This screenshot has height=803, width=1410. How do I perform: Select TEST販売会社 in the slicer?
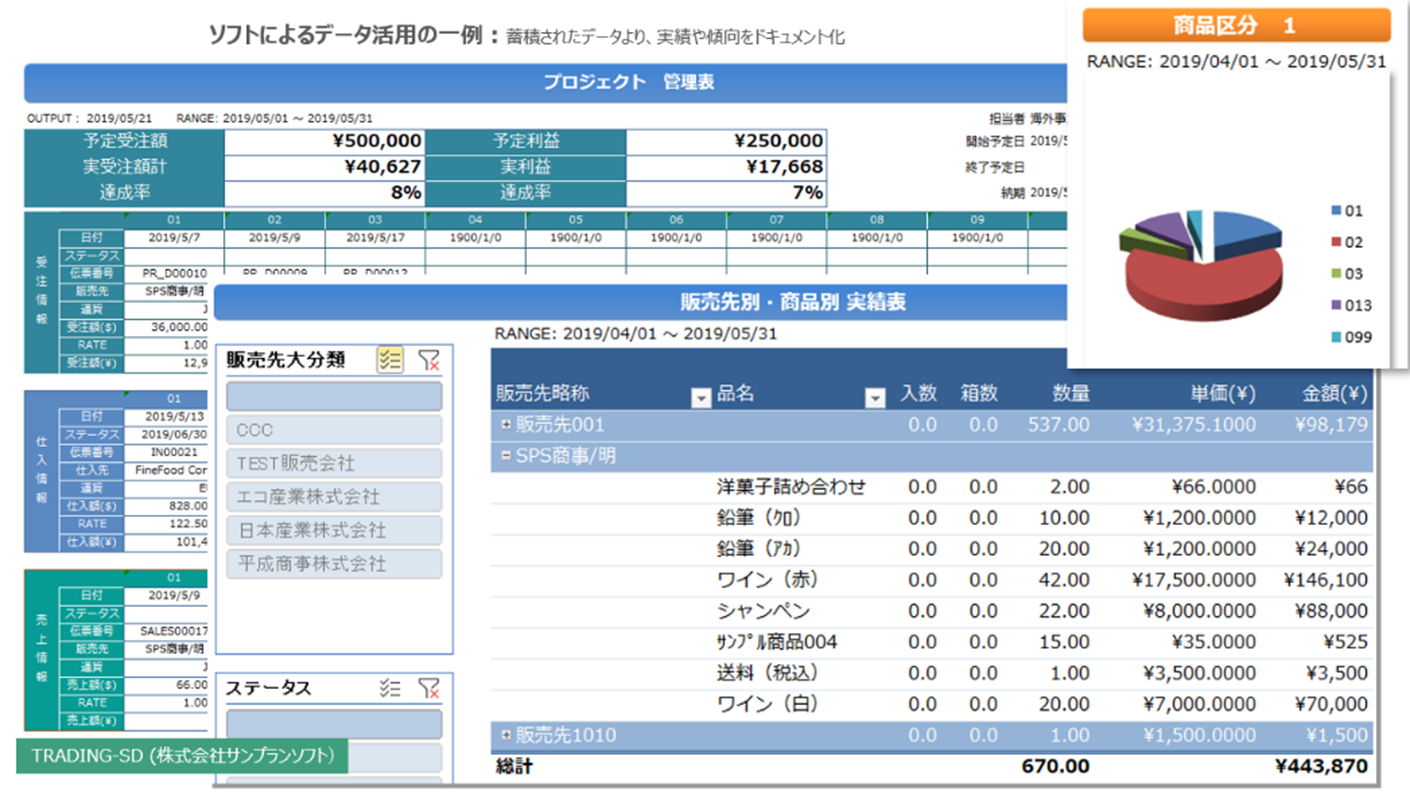[x=334, y=464]
